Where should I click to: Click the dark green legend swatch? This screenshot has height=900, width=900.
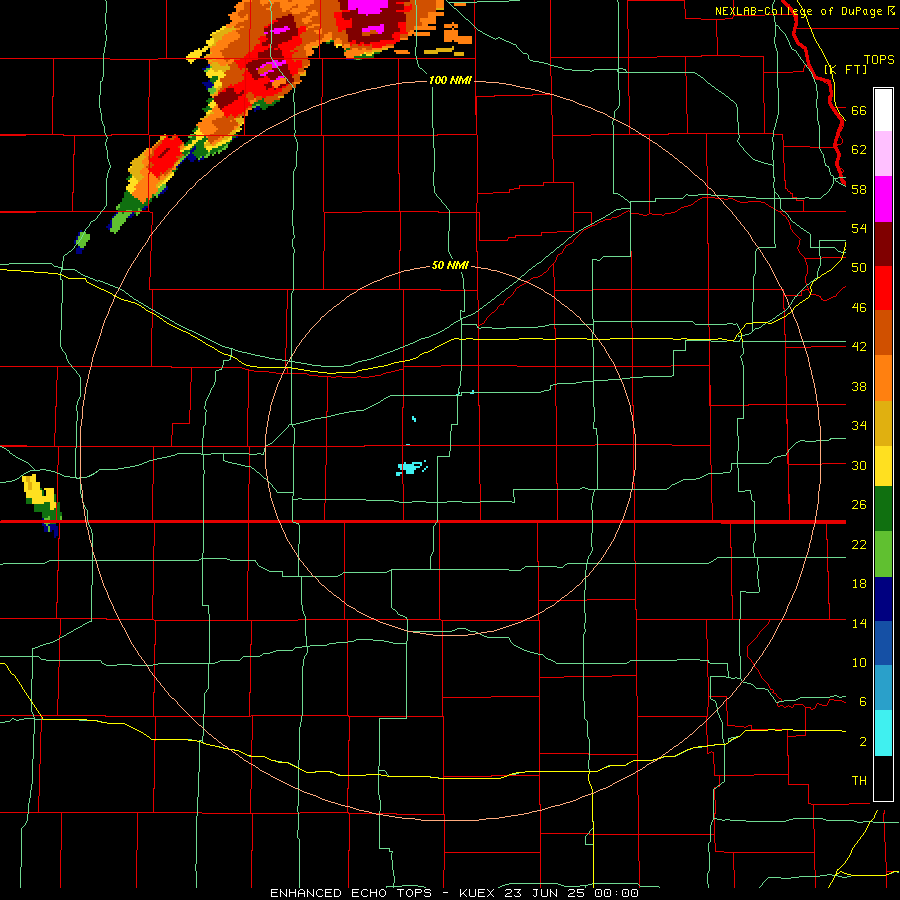[x=883, y=509]
